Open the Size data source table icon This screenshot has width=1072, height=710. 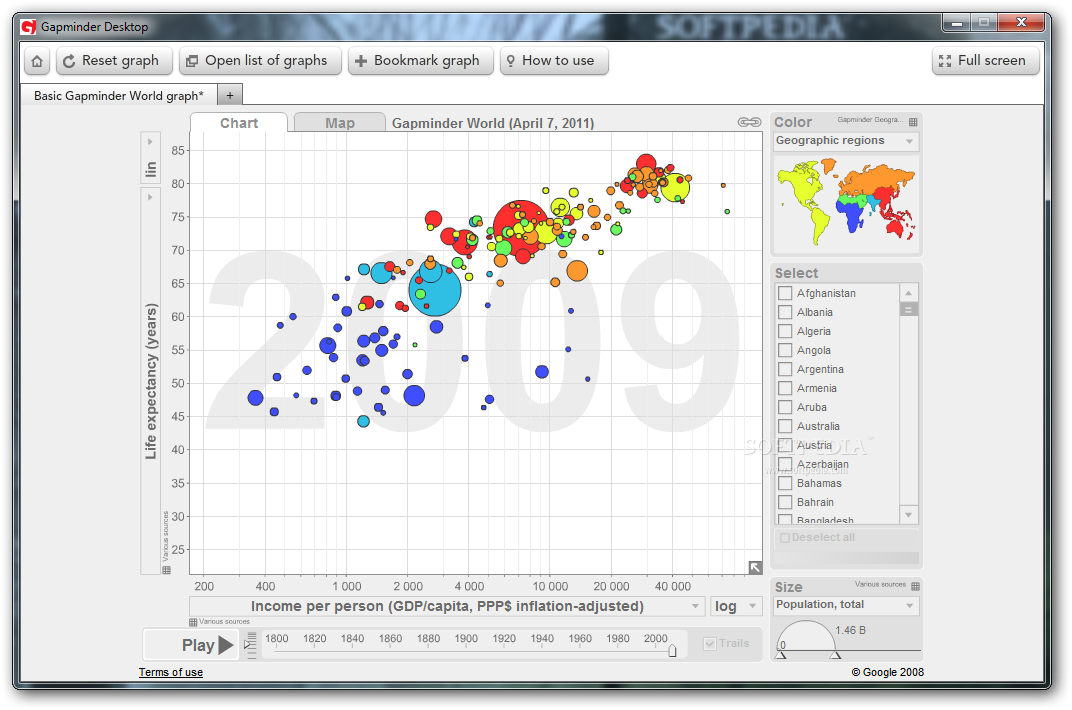(915, 586)
